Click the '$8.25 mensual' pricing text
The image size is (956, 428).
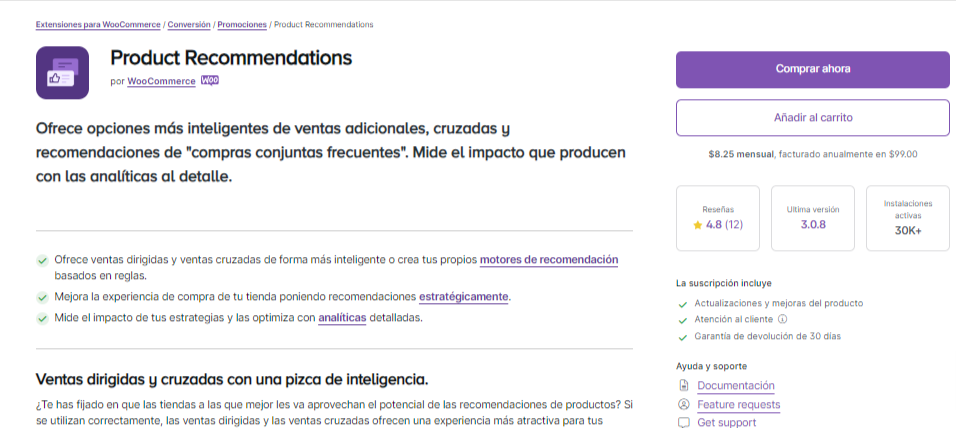[x=740, y=155]
